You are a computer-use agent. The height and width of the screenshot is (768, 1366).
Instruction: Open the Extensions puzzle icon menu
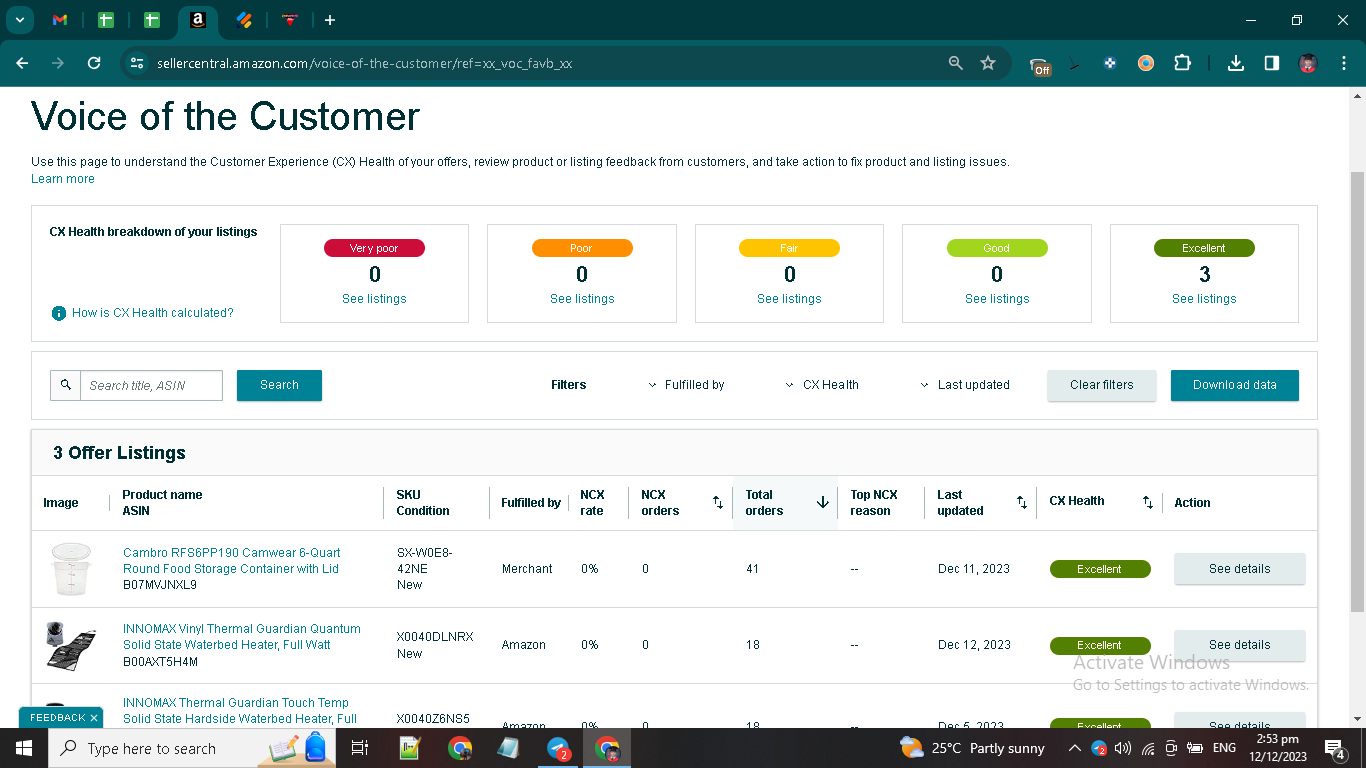[x=1182, y=63]
